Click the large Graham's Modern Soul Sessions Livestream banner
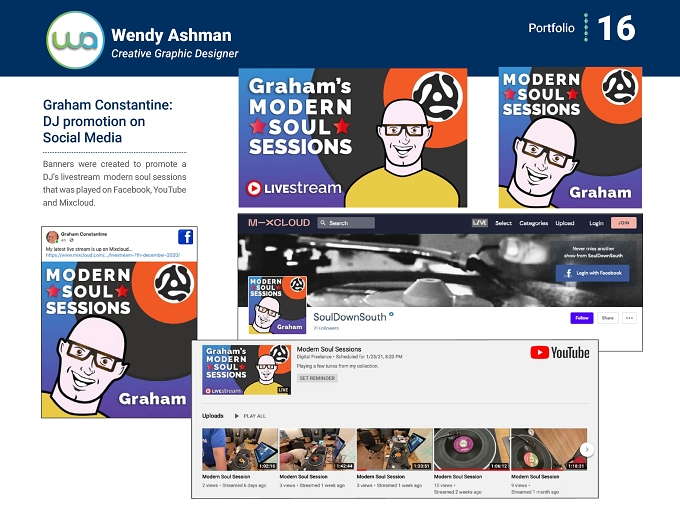Image resolution: width=680 pixels, height=525 pixels. click(x=353, y=137)
